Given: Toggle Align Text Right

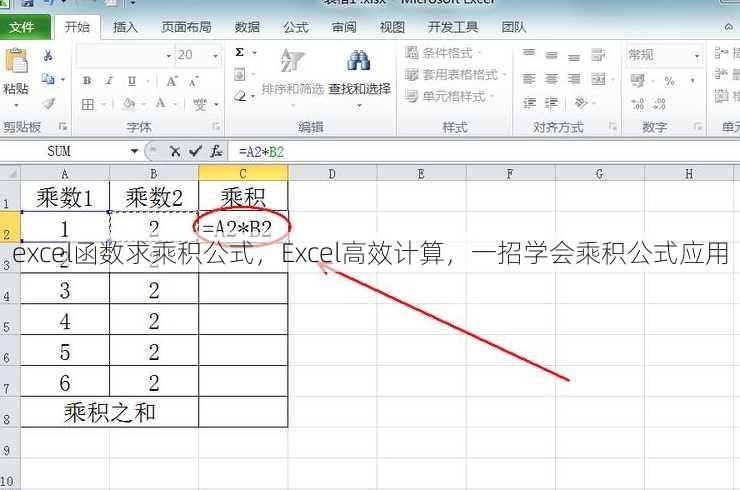Looking at the screenshot, I should point(574,79).
